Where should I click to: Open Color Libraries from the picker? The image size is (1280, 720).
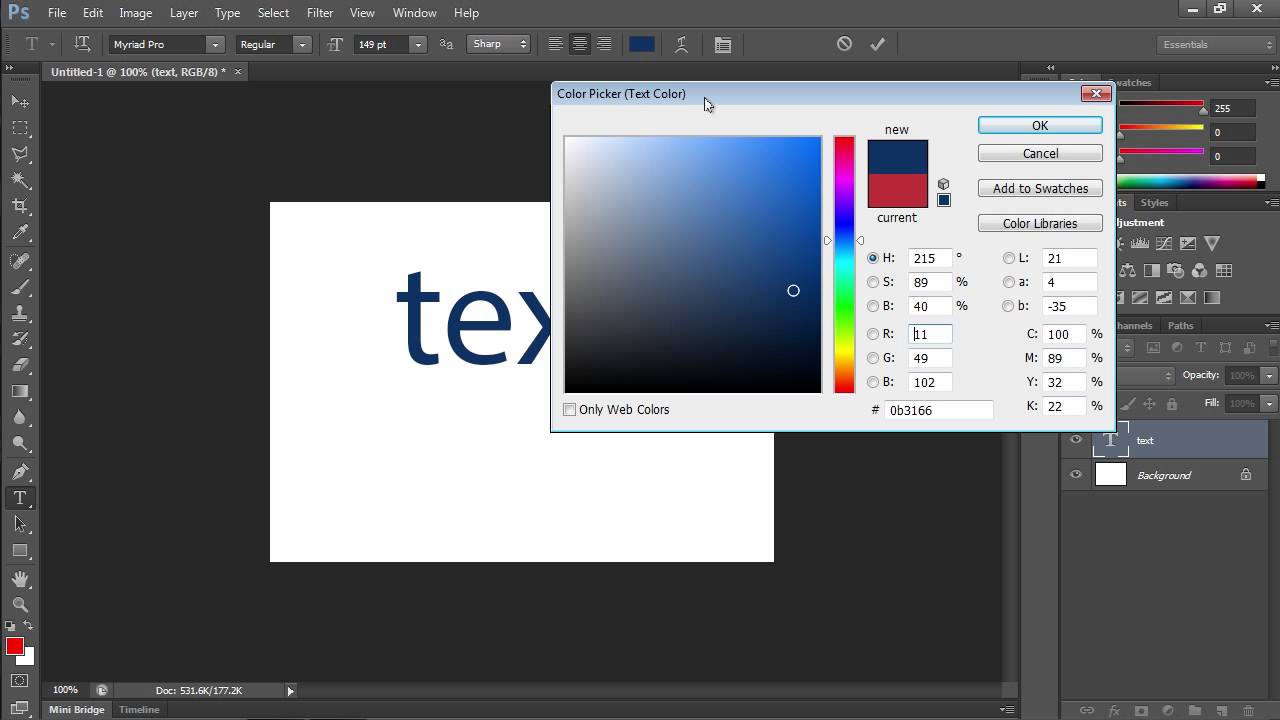[1040, 224]
